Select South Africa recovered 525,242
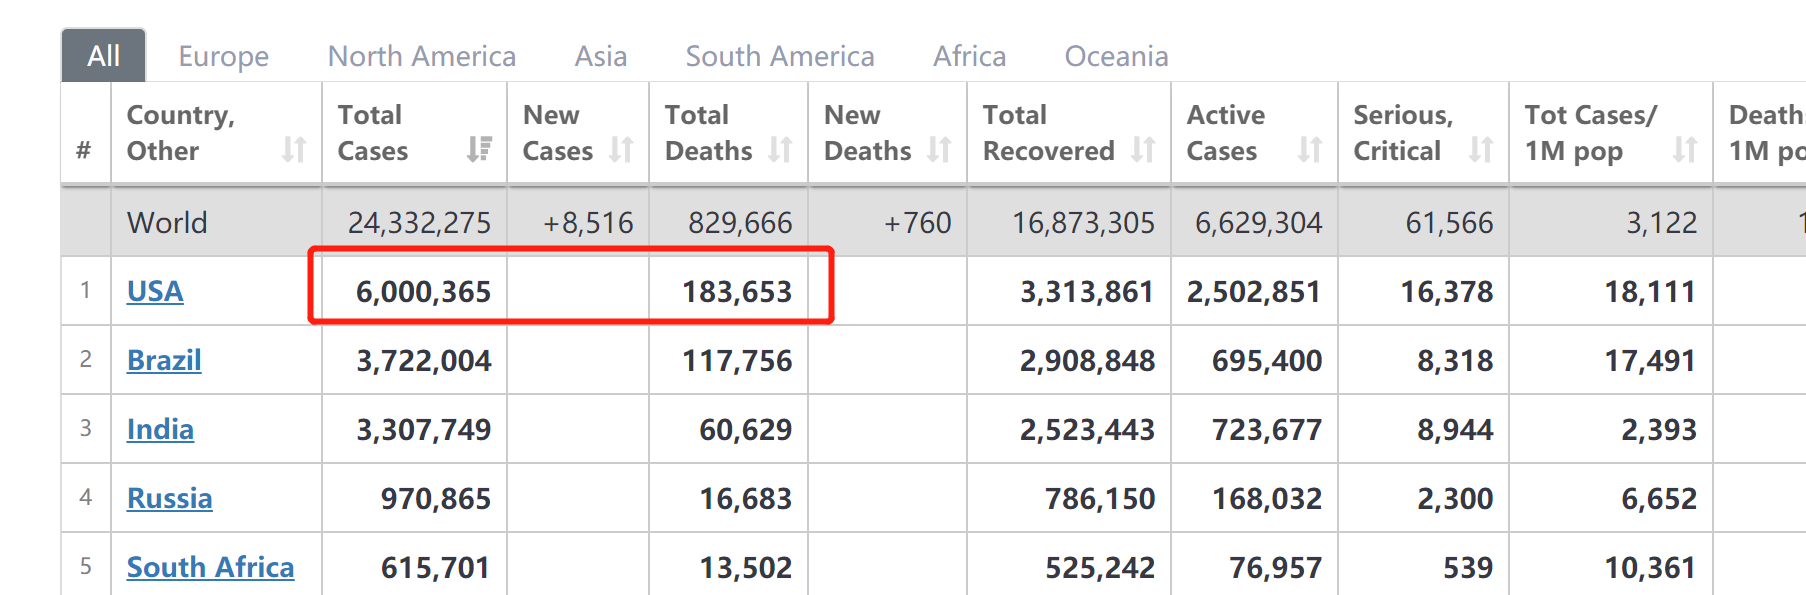Screen dimensions: 1806x595 tap(1100, 567)
